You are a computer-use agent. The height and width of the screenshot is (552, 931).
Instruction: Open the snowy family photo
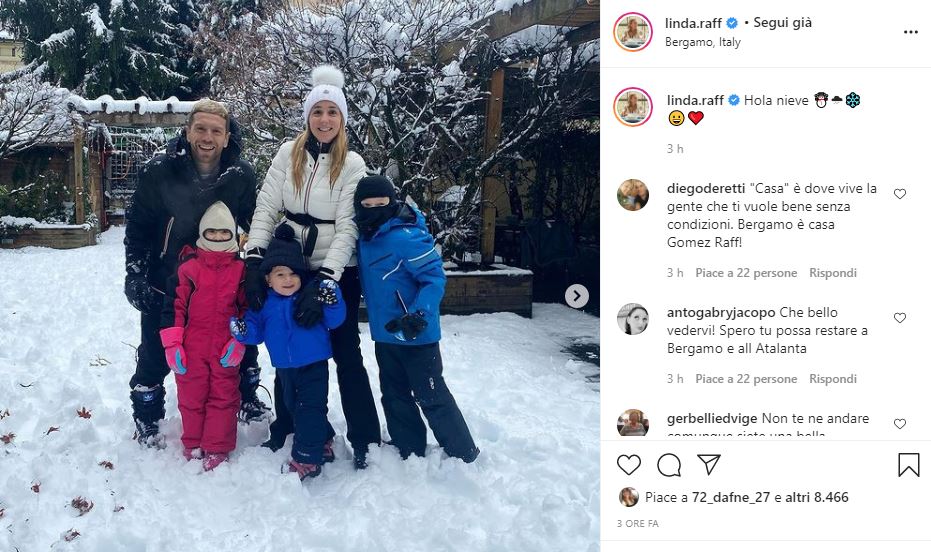(x=300, y=276)
